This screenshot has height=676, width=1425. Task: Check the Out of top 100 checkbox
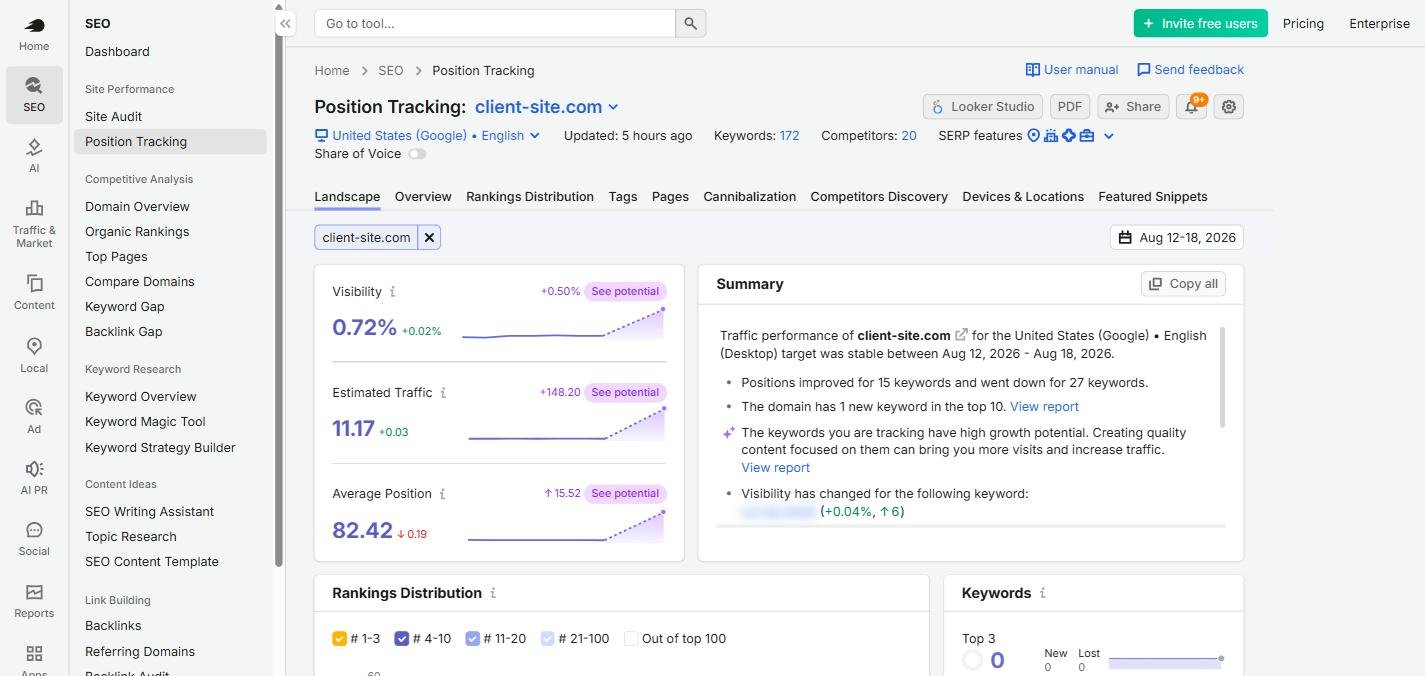(x=631, y=639)
